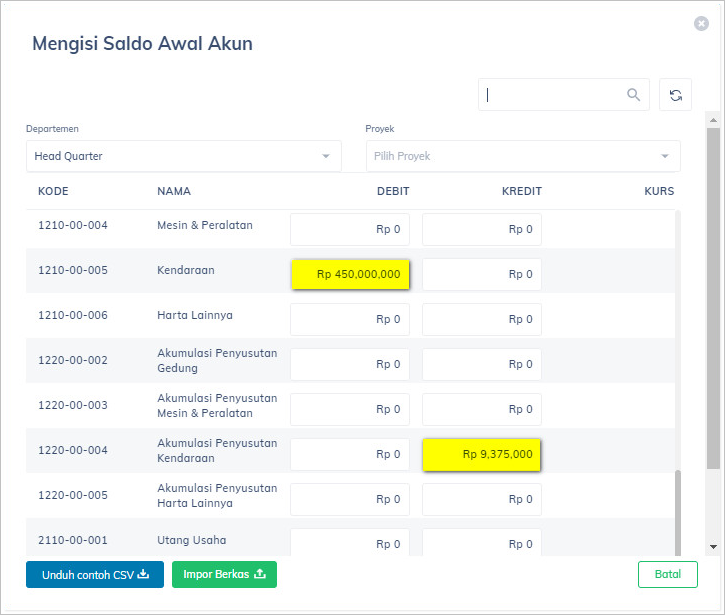This screenshot has width=725, height=615.
Task: Click Unduh contoh CSV button
Action: tap(95, 574)
